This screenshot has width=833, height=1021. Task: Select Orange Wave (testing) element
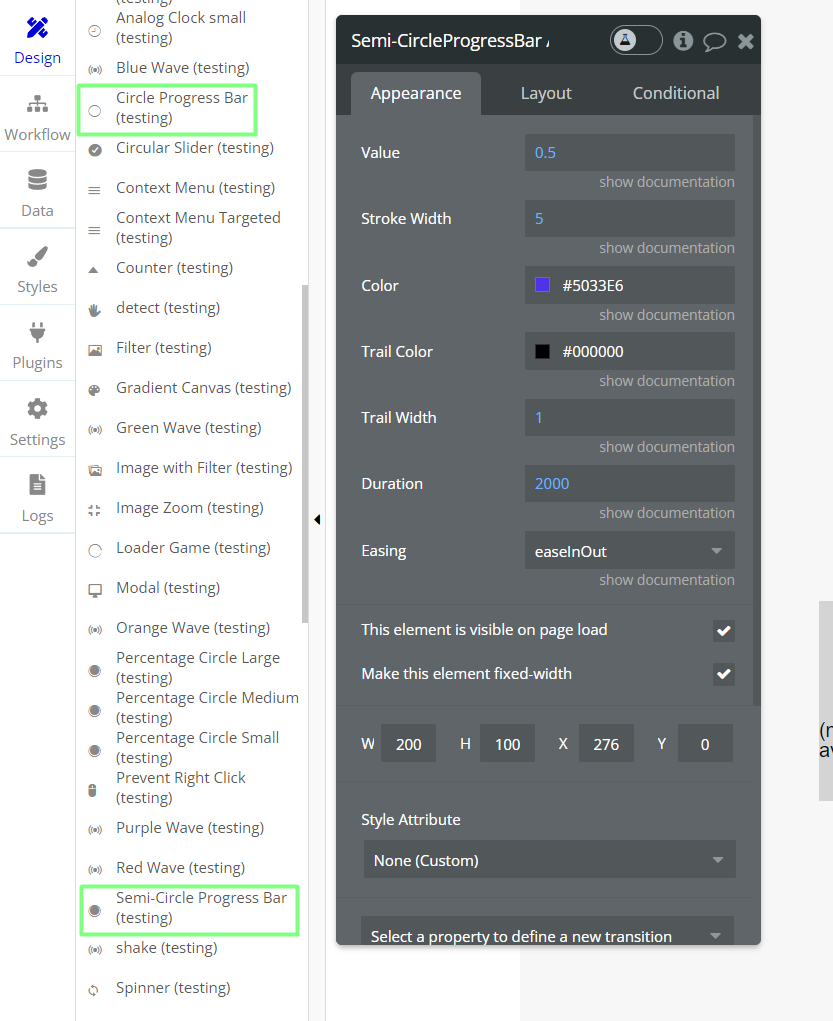tap(193, 628)
